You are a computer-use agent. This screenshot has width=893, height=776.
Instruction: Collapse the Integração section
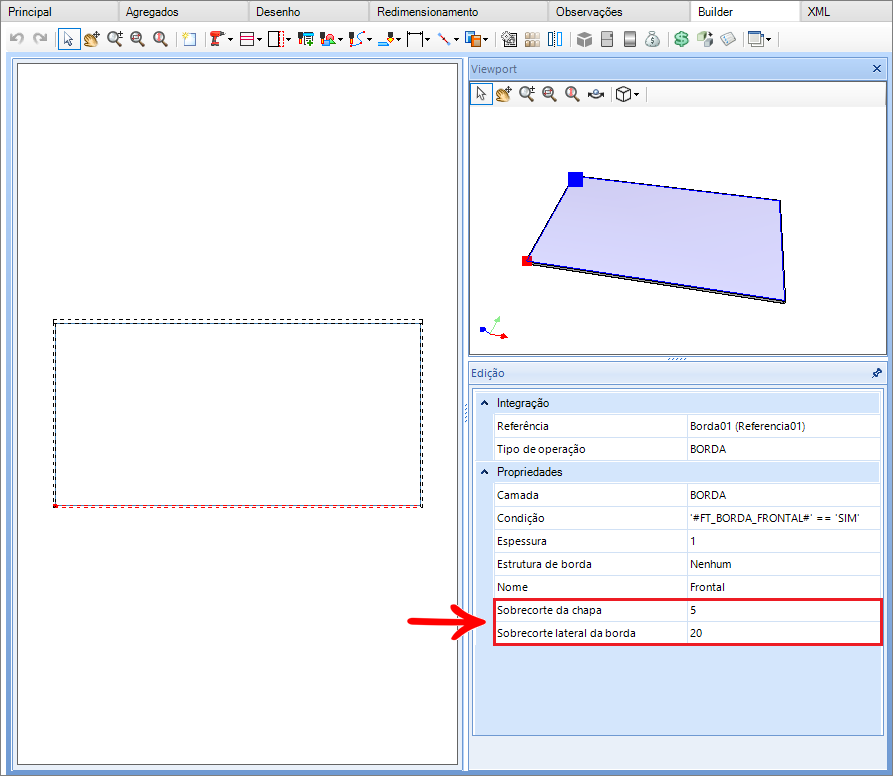click(x=485, y=403)
